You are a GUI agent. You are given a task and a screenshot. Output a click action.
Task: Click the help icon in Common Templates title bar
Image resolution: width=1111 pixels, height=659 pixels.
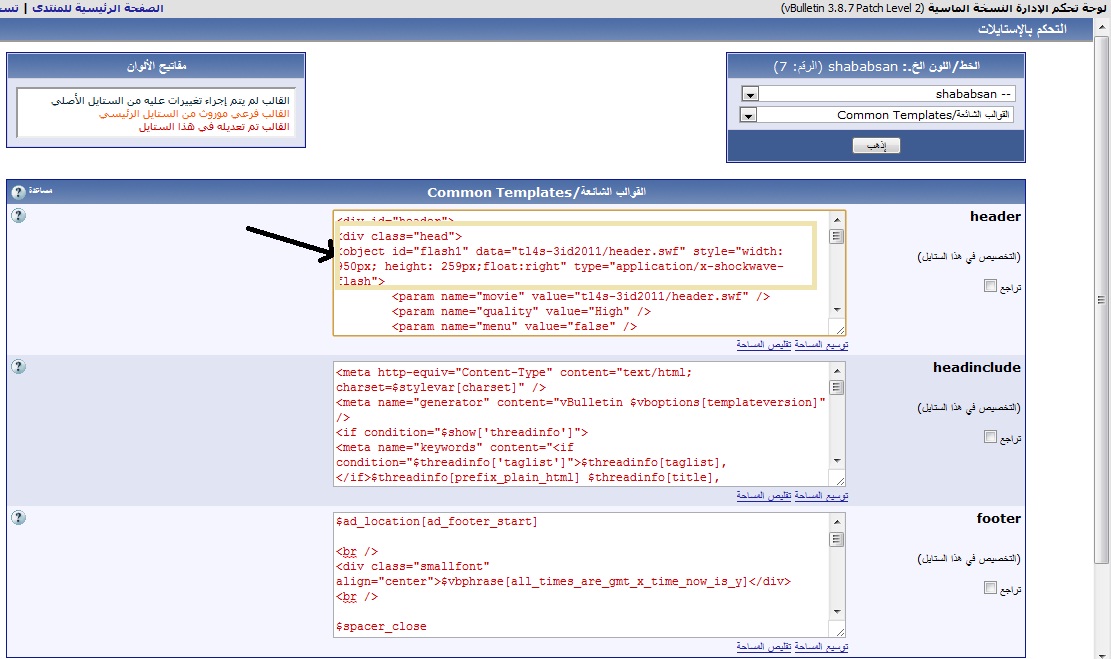click(18, 191)
